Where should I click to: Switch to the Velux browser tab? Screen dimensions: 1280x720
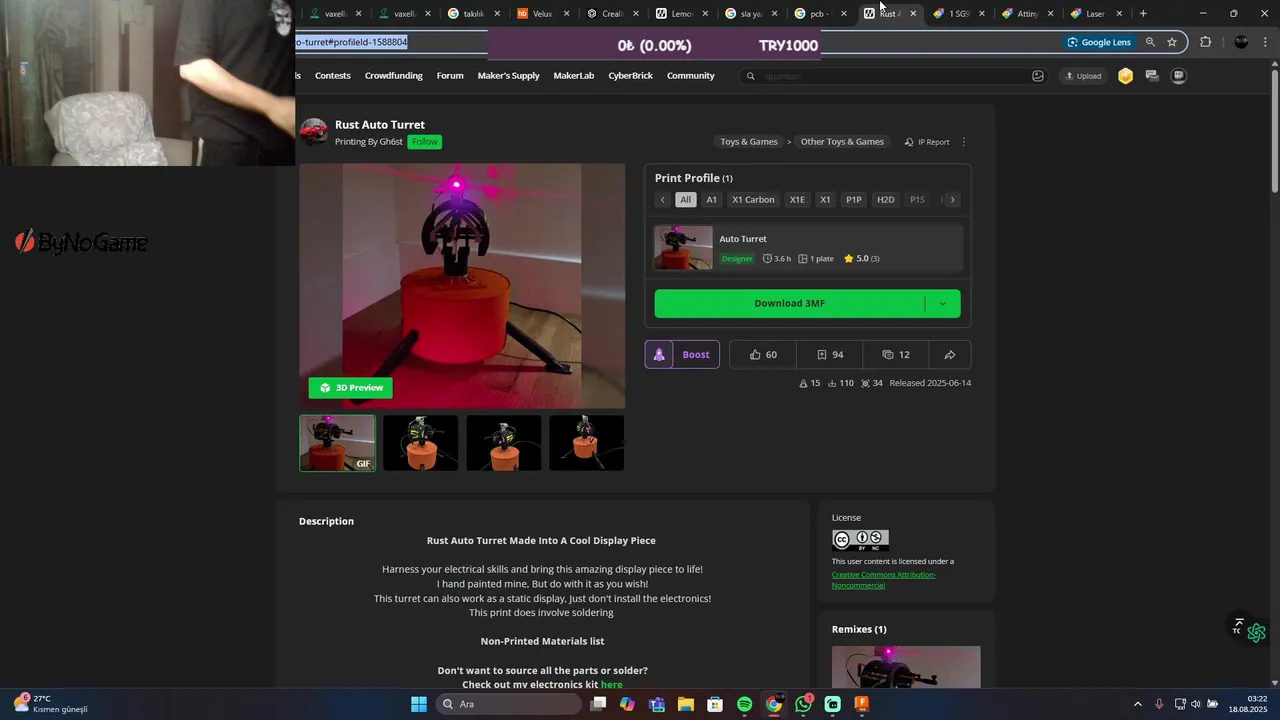pyautogui.click(x=543, y=13)
